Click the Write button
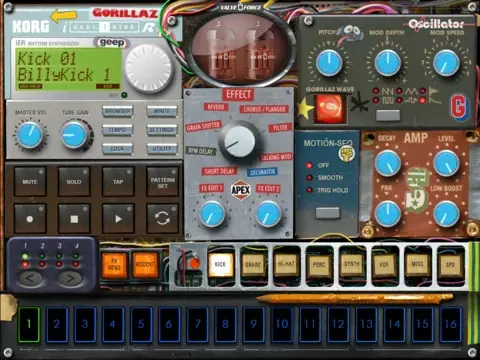Viewport: 480px width, 360px height. pos(162,112)
